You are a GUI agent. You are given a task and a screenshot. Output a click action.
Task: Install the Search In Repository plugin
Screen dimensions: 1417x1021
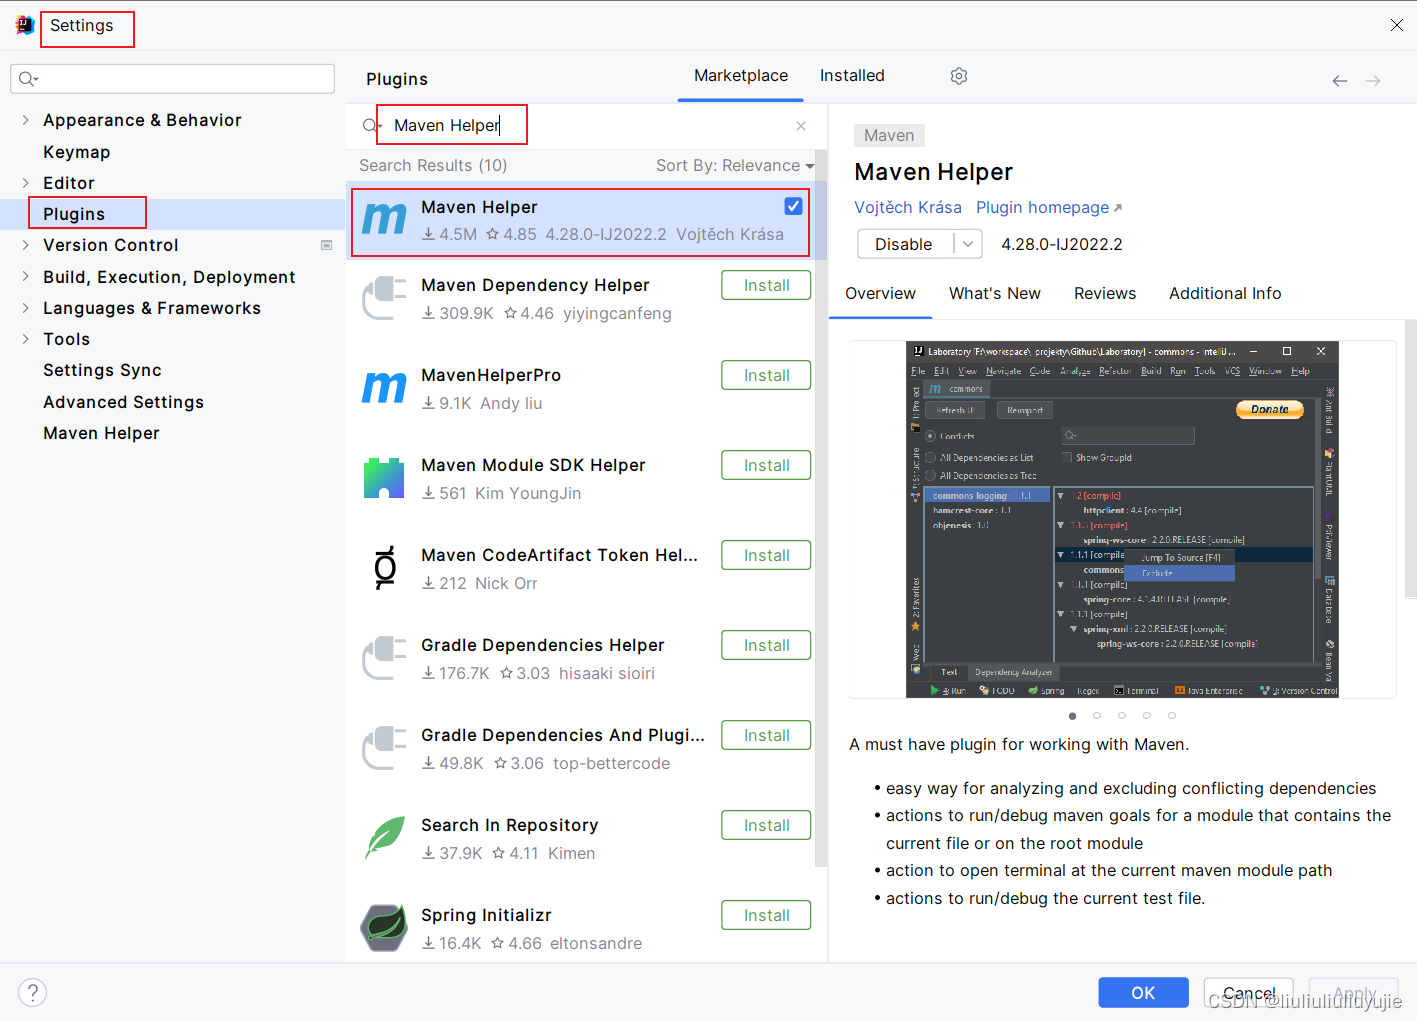[x=766, y=825]
